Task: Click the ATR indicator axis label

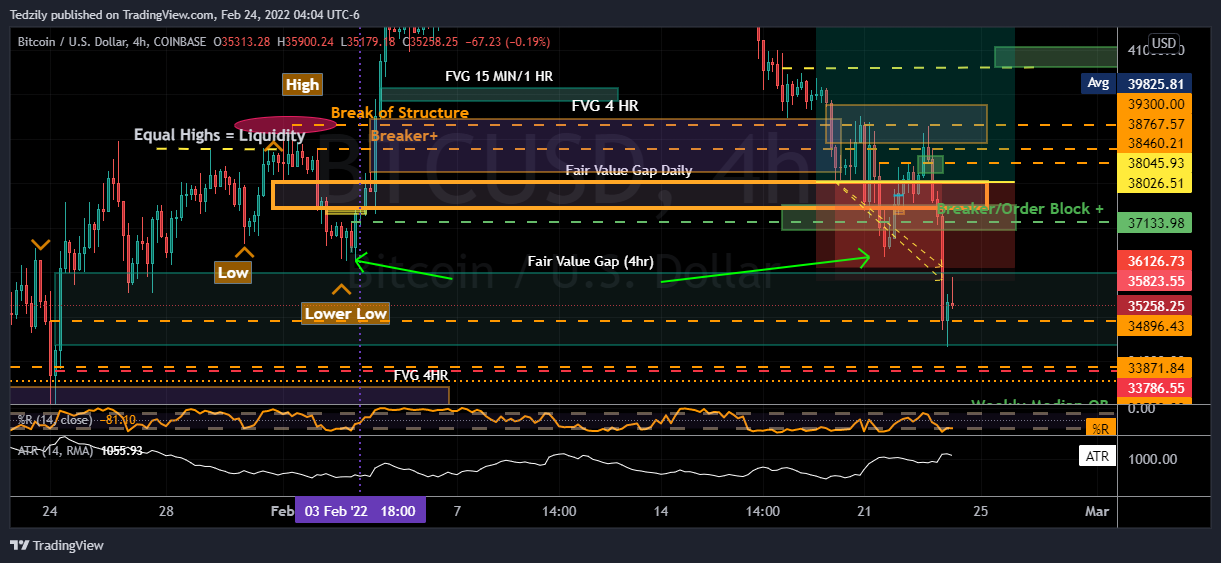Action: tap(1097, 456)
